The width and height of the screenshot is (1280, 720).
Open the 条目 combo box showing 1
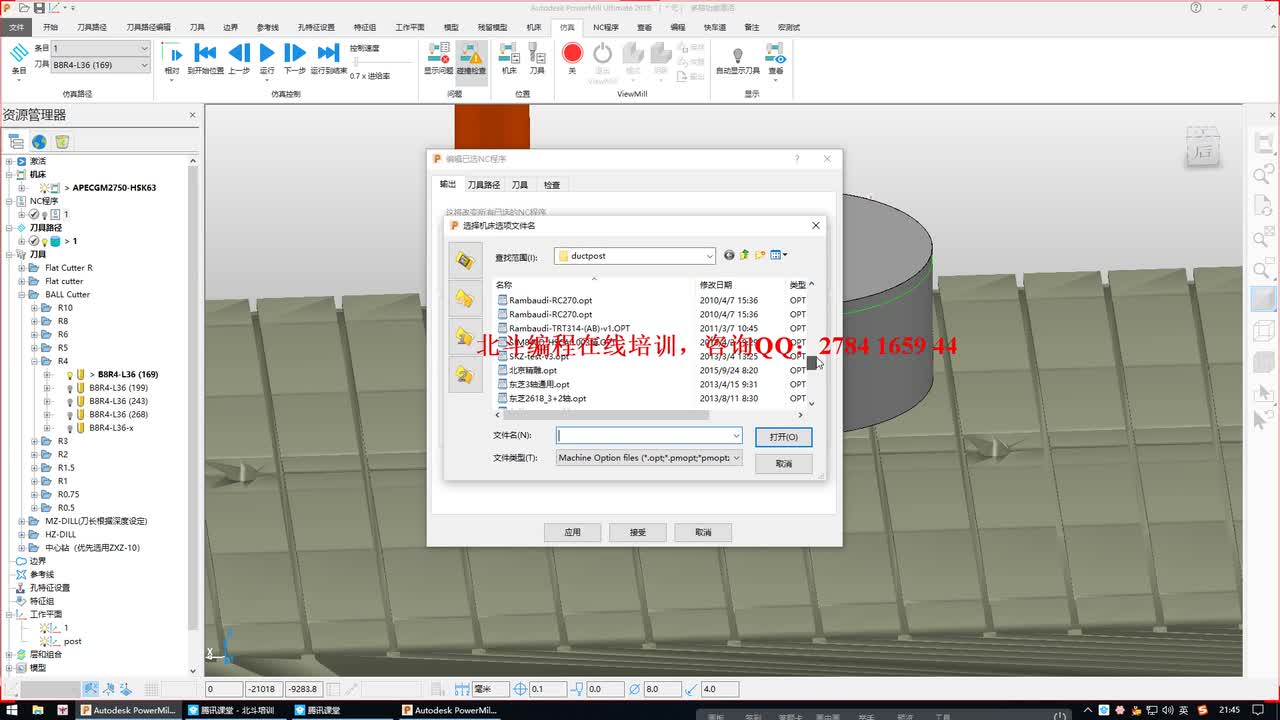[x=100, y=48]
